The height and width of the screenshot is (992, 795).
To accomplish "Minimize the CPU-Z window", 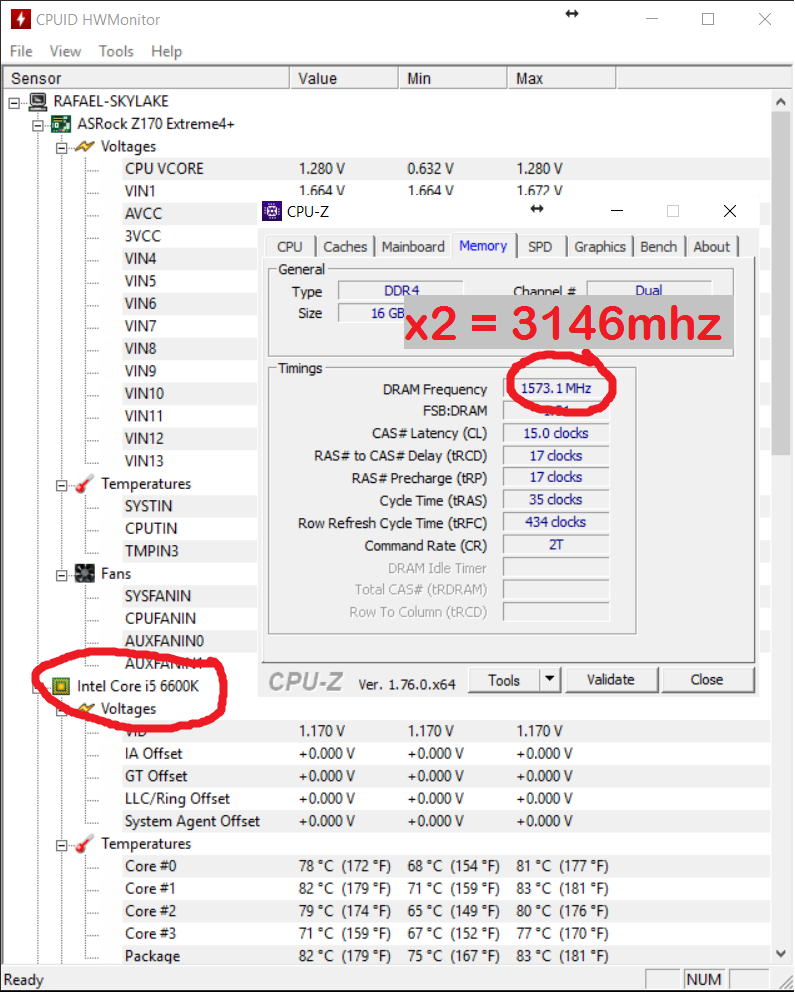I will pos(617,211).
